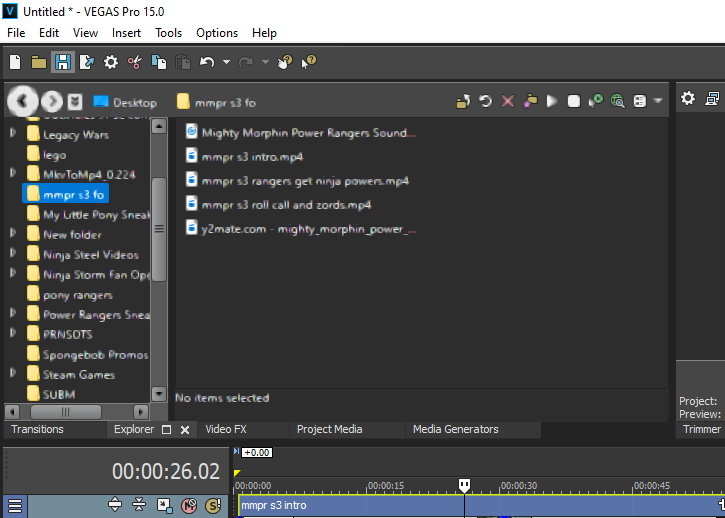This screenshot has width=725, height=518.
Task: Expand the Steam Games folder
Action: (x=13, y=373)
